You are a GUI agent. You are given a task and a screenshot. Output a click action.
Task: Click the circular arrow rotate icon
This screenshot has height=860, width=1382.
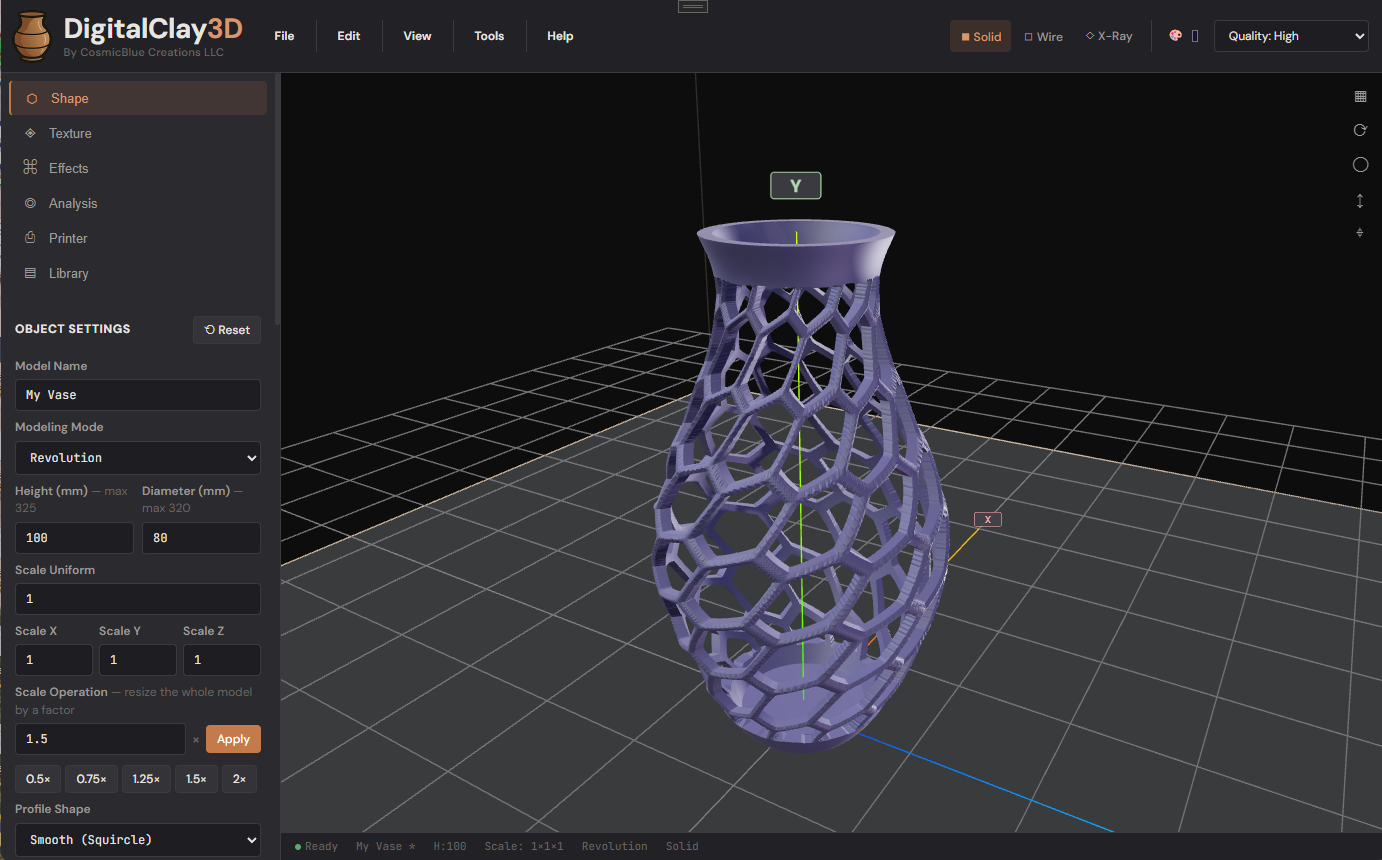click(1360, 130)
